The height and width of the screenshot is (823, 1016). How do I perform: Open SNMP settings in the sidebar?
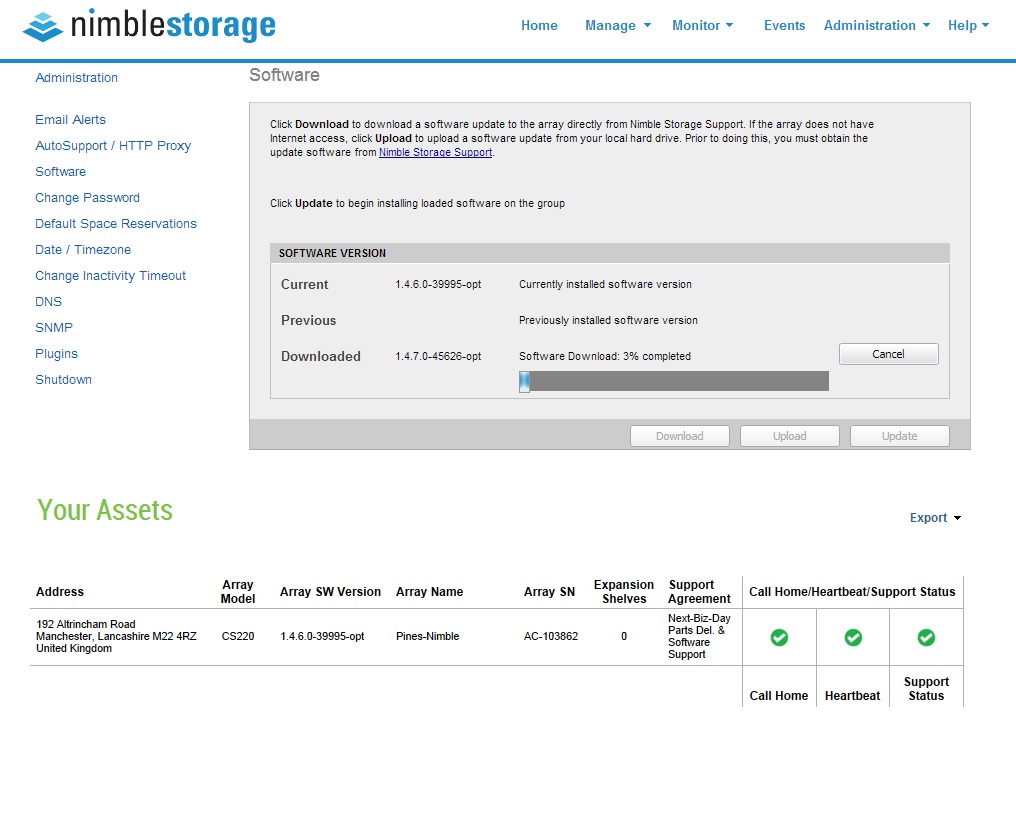[x=54, y=327]
